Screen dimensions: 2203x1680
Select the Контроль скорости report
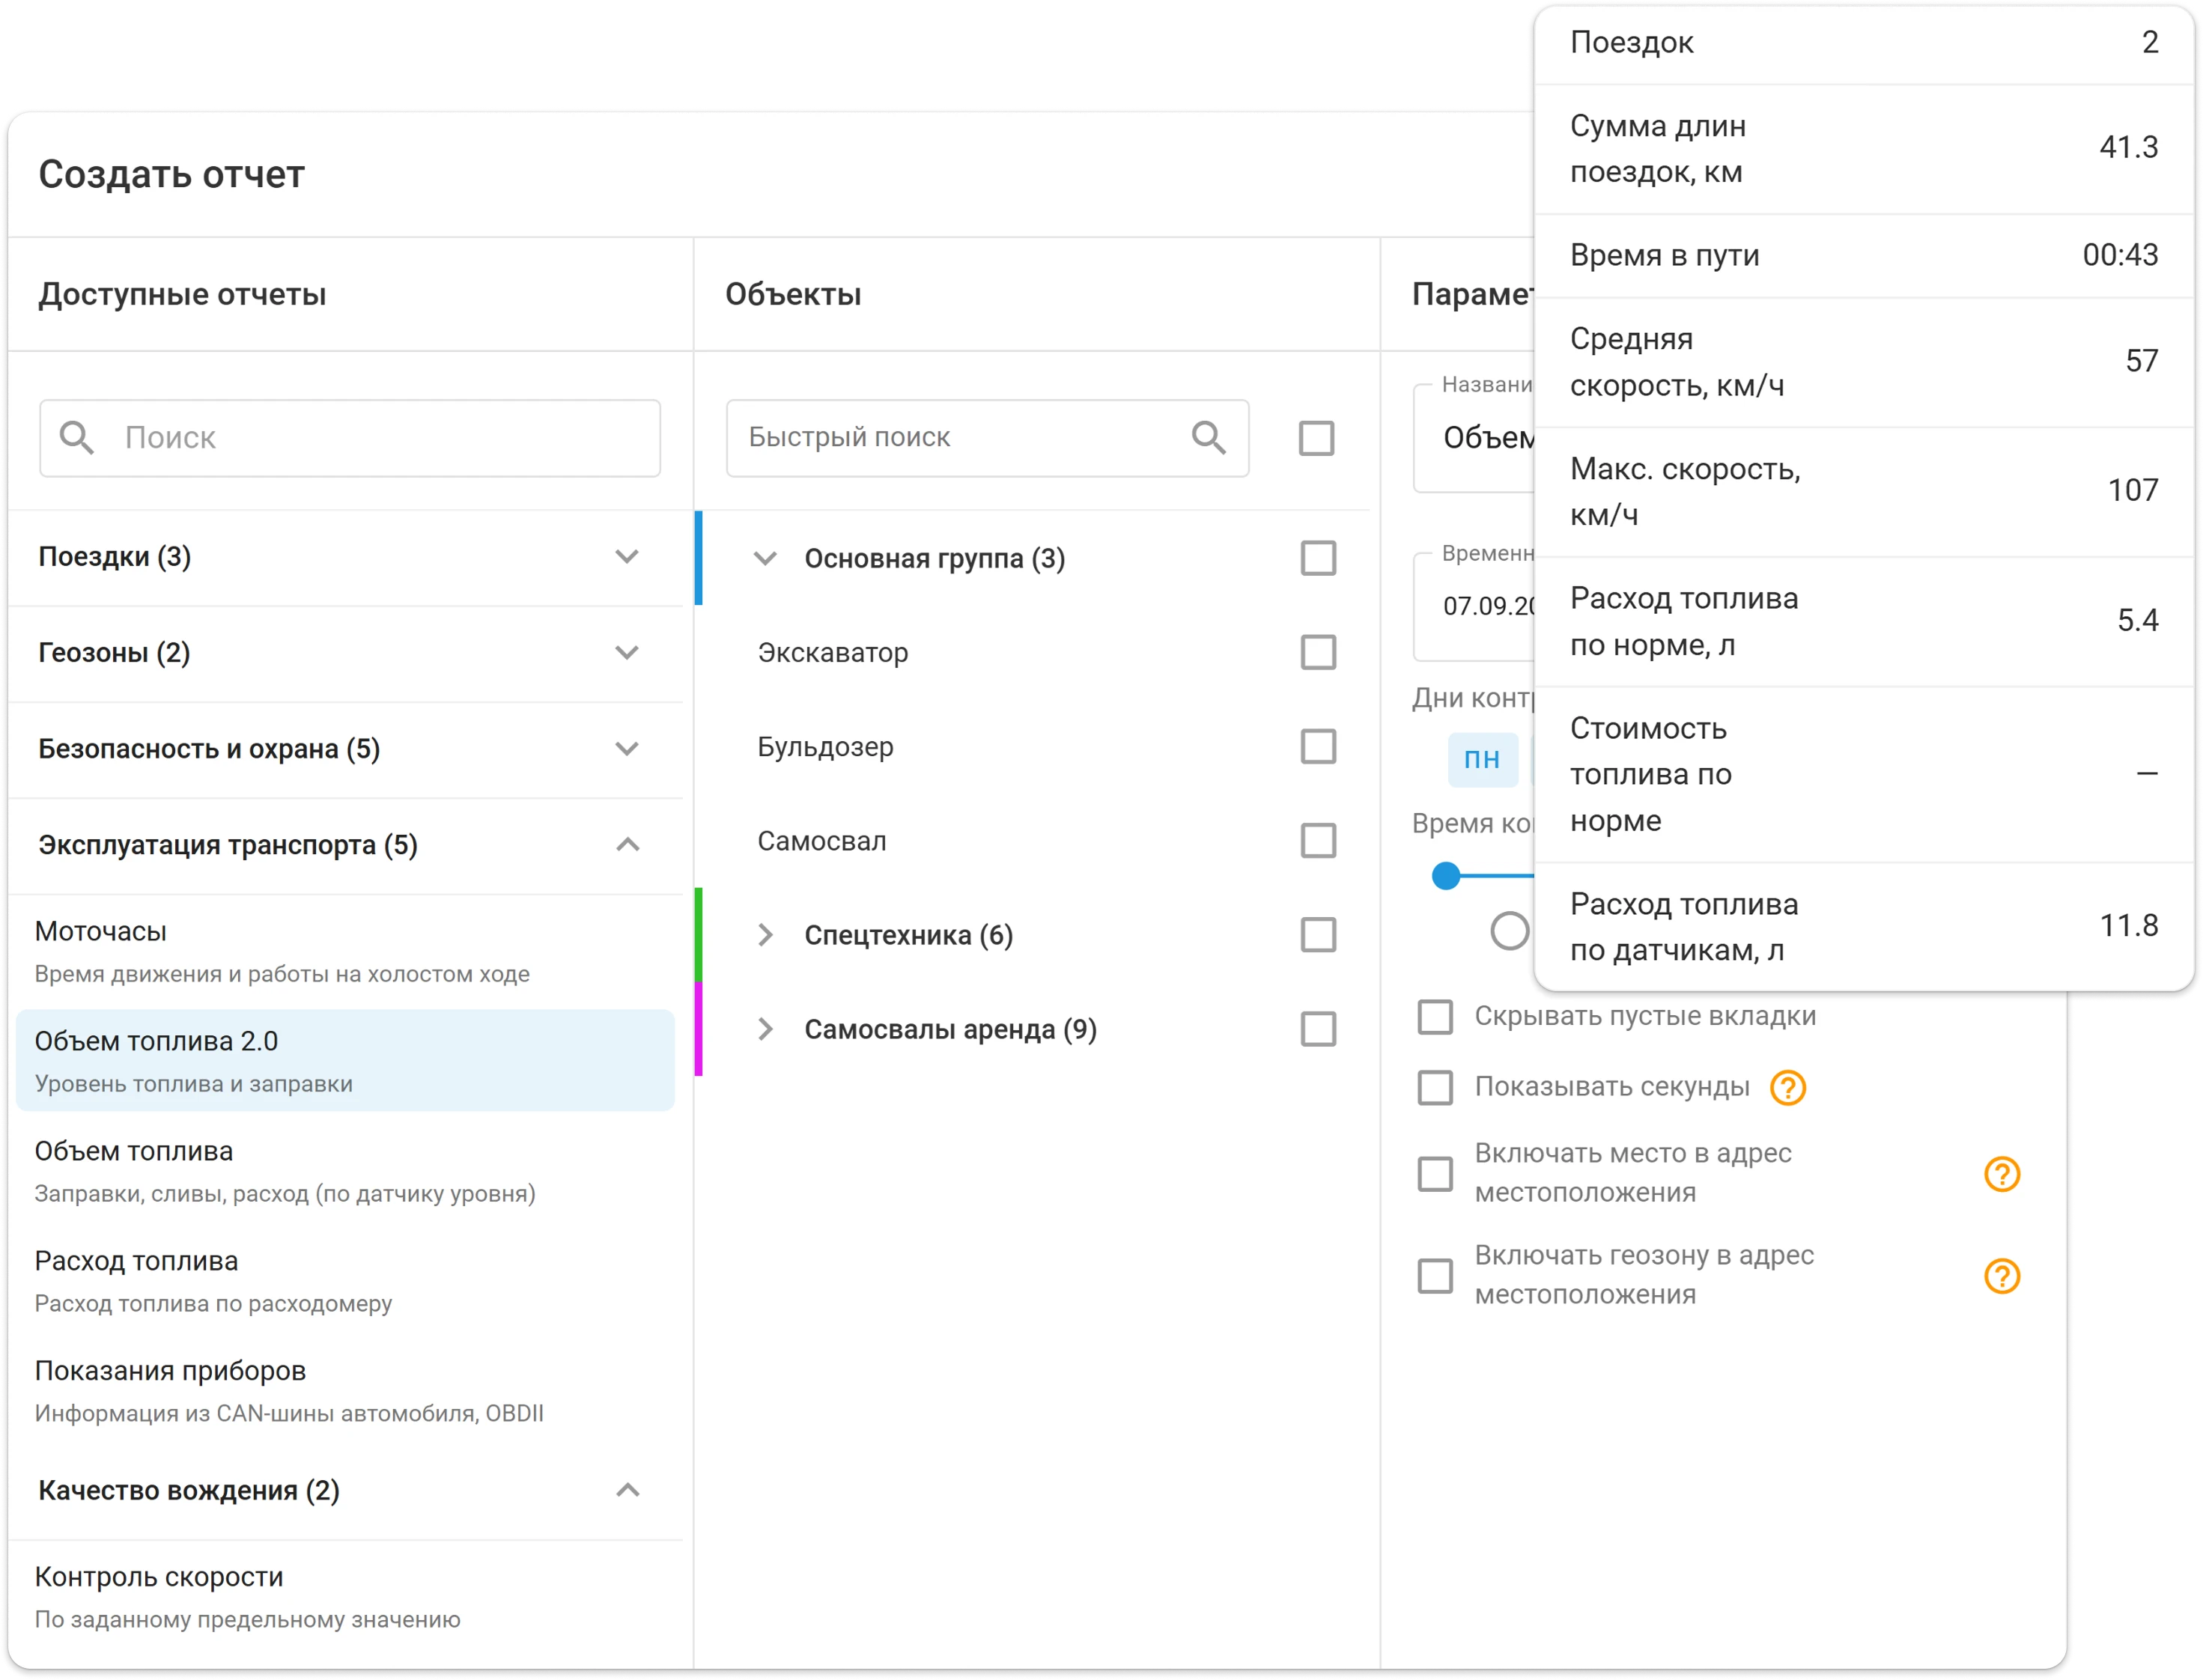click(344, 1596)
